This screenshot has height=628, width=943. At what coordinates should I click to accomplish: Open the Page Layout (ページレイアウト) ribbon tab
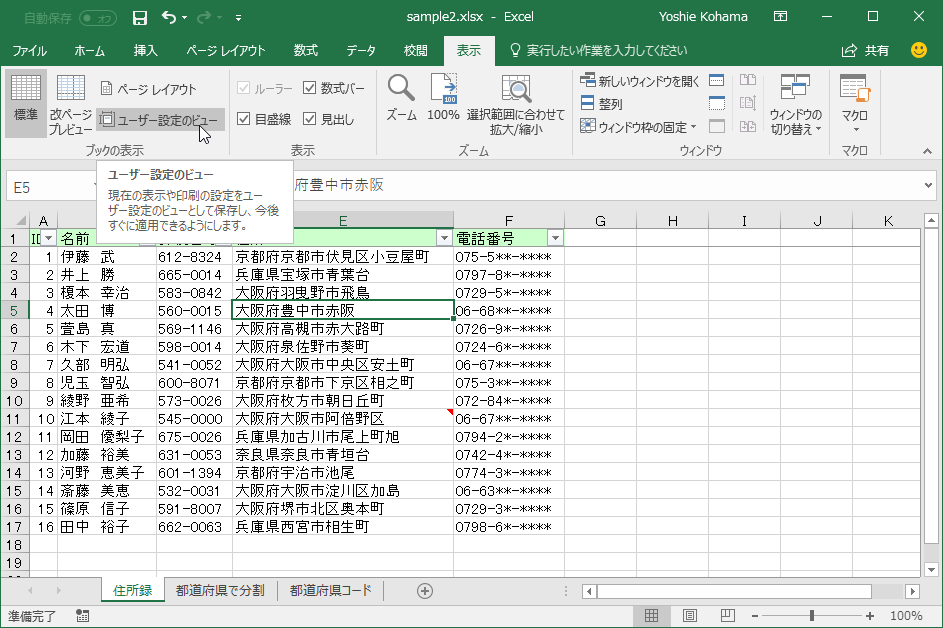(226, 51)
